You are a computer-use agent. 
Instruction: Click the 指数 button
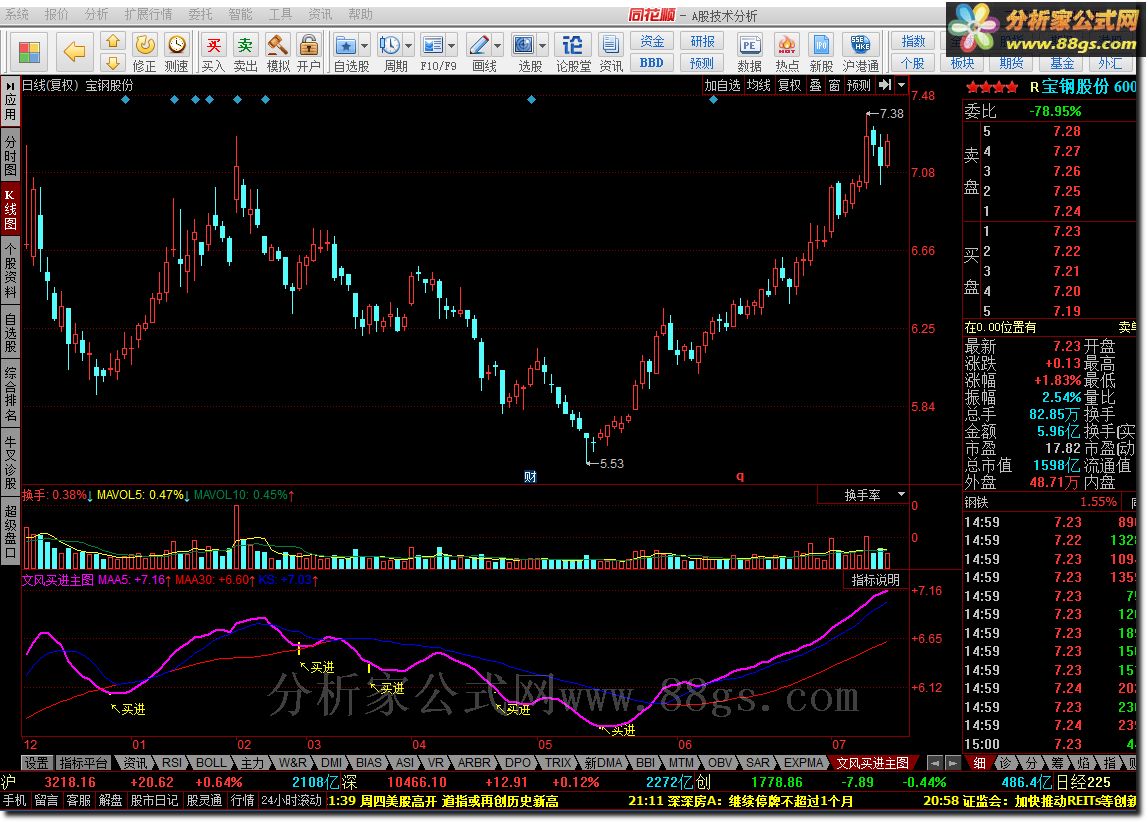tap(913, 41)
